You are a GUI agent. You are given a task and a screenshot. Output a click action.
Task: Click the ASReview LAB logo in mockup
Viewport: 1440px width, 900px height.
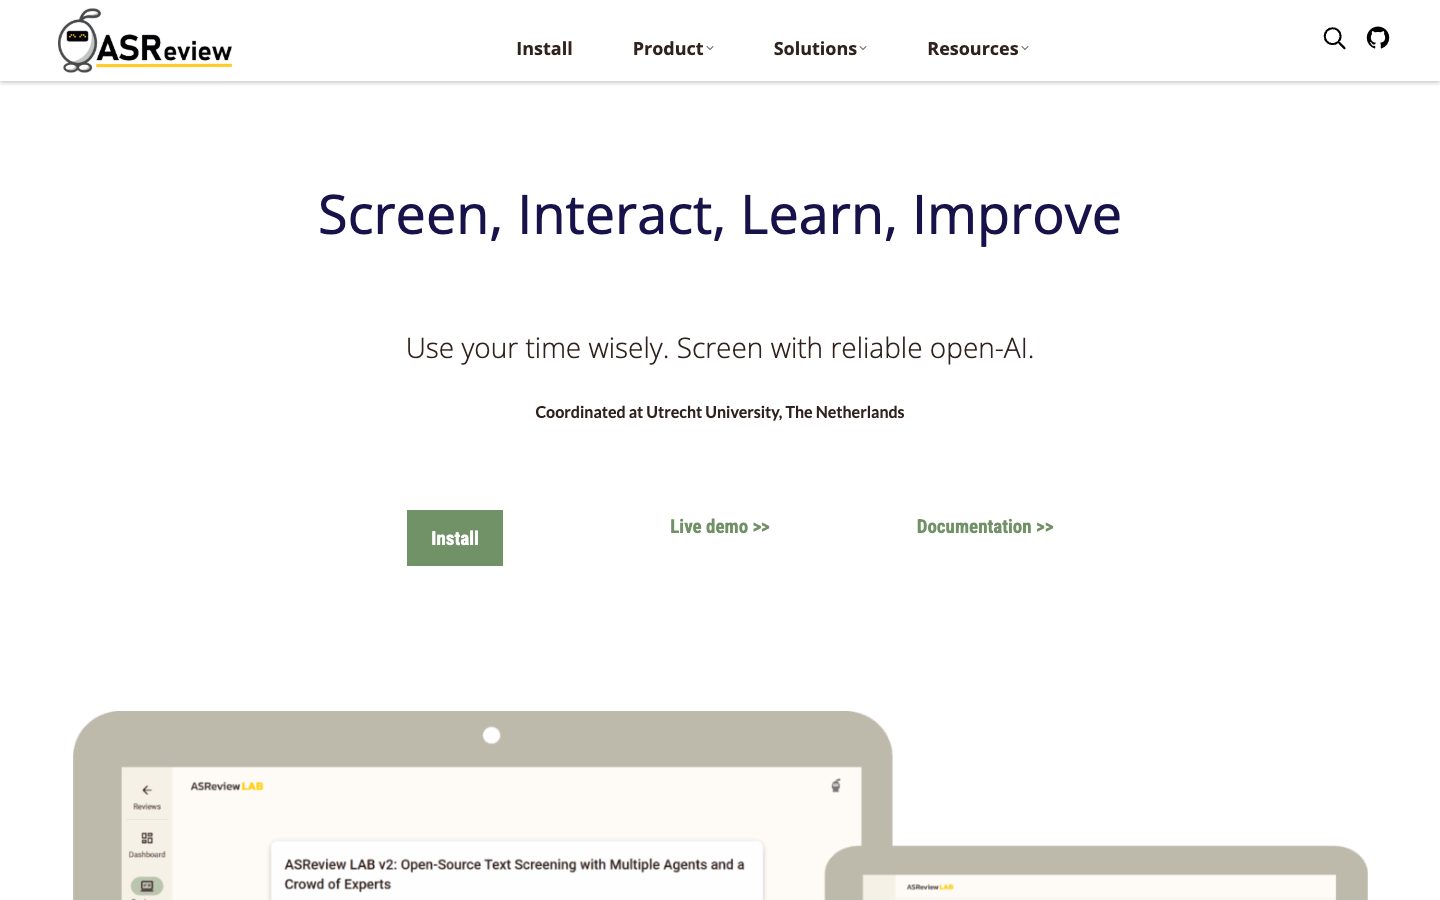click(227, 786)
